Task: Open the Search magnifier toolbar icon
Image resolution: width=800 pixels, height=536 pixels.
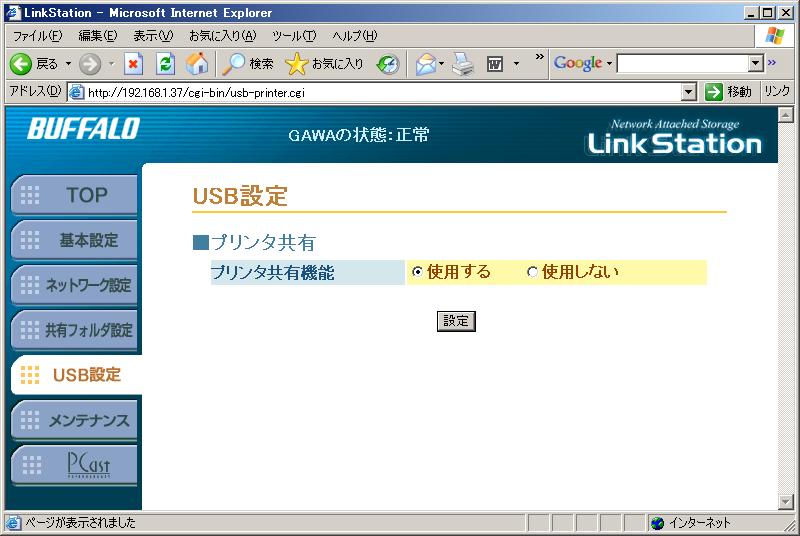Action: point(234,64)
